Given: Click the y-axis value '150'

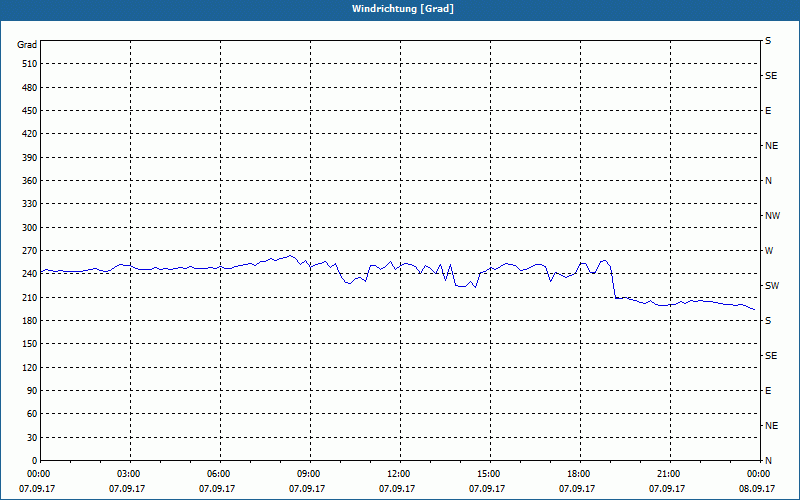Looking at the screenshot, I should coord(30,344).
